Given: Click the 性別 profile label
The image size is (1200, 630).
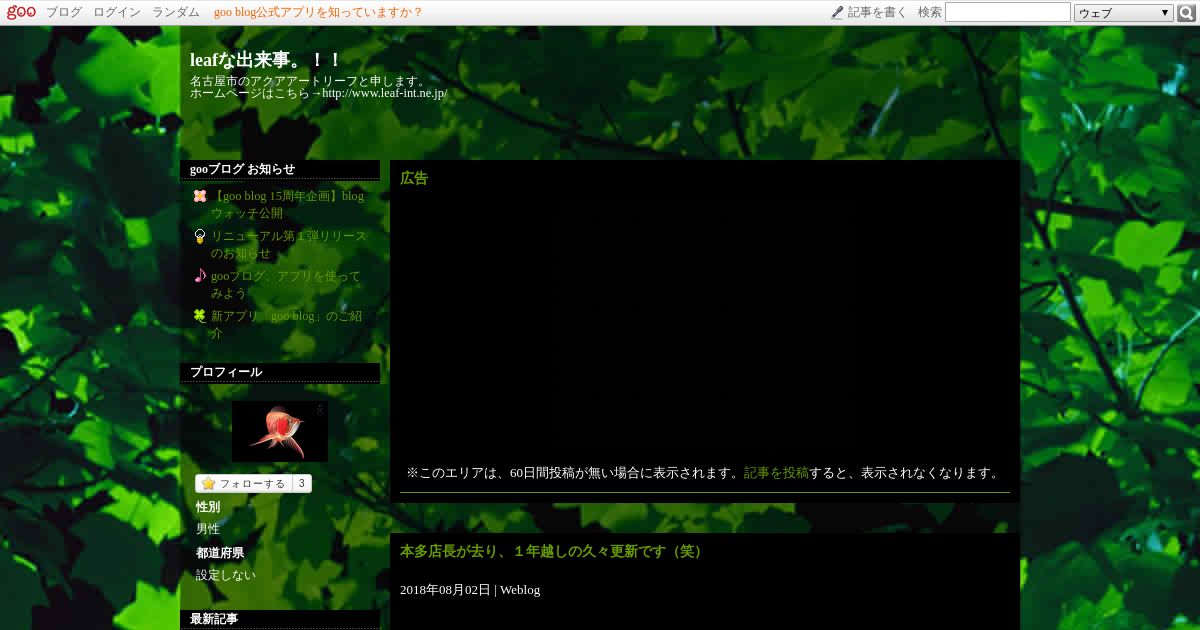Looking at the screenshot, I should pyautogui.click(x=208, y=507).
